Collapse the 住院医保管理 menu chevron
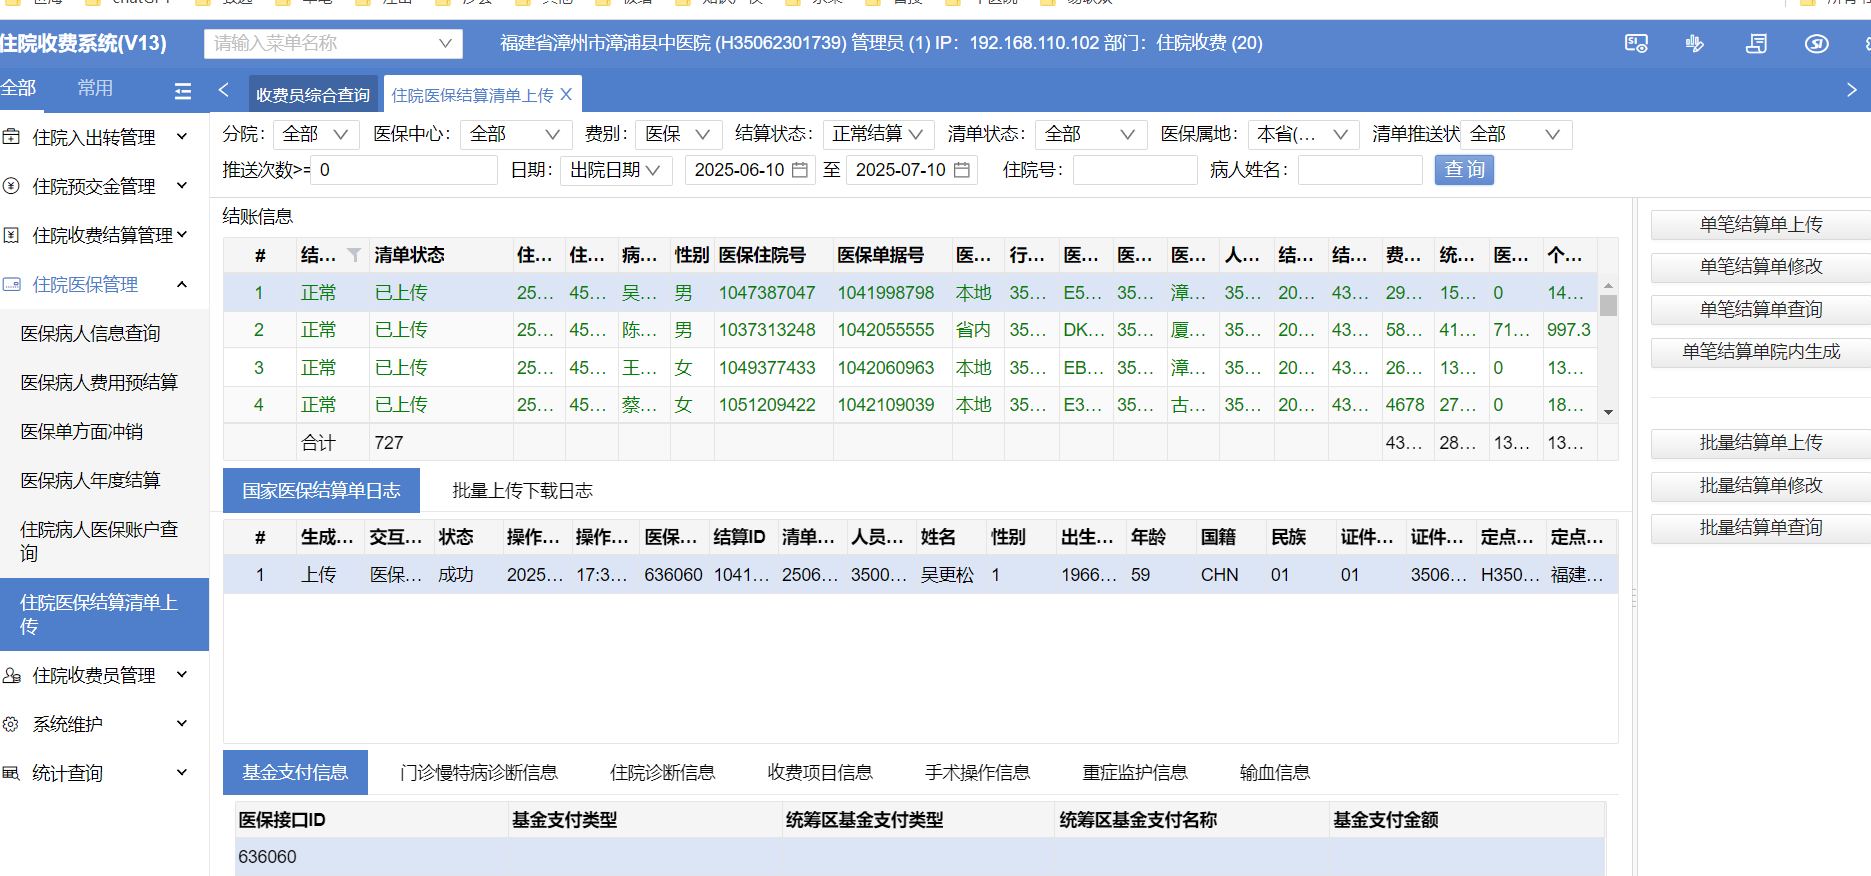The width and height of the screenshot is (1871, 876). (x=182, y=284)
